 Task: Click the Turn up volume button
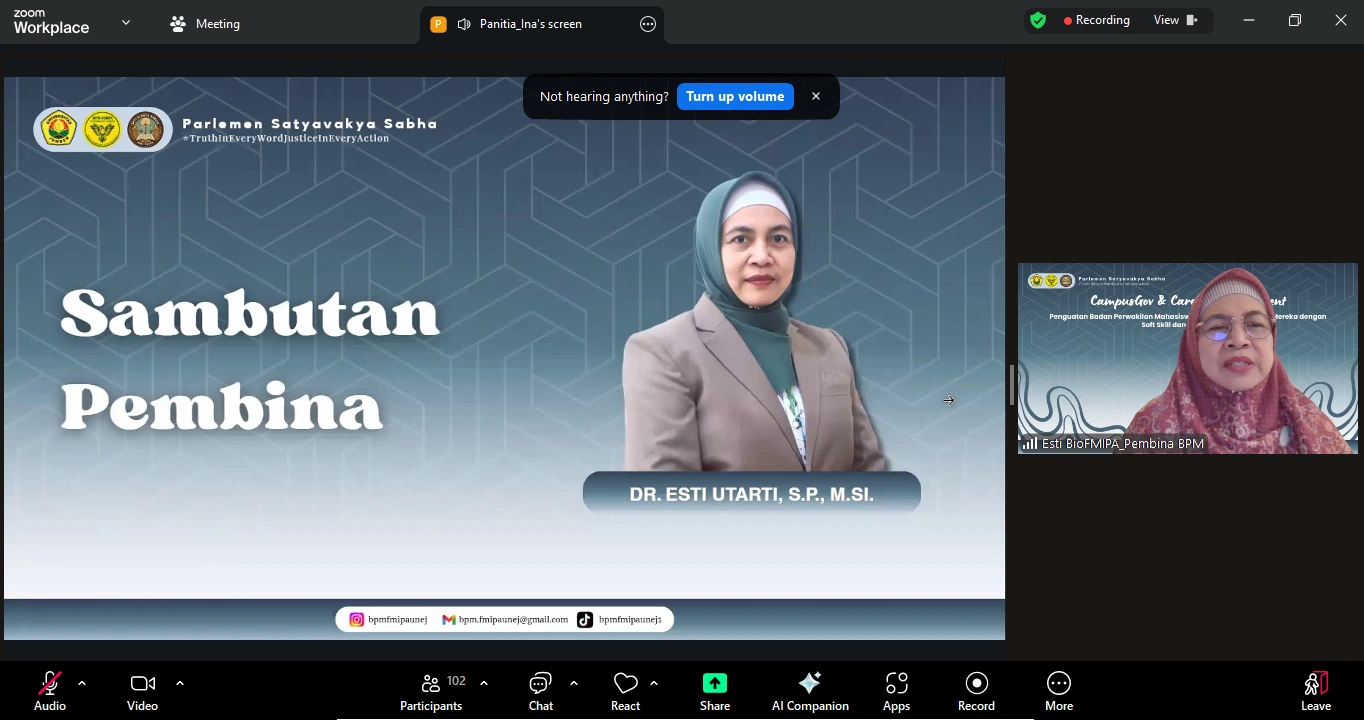(x=735, y=97)
